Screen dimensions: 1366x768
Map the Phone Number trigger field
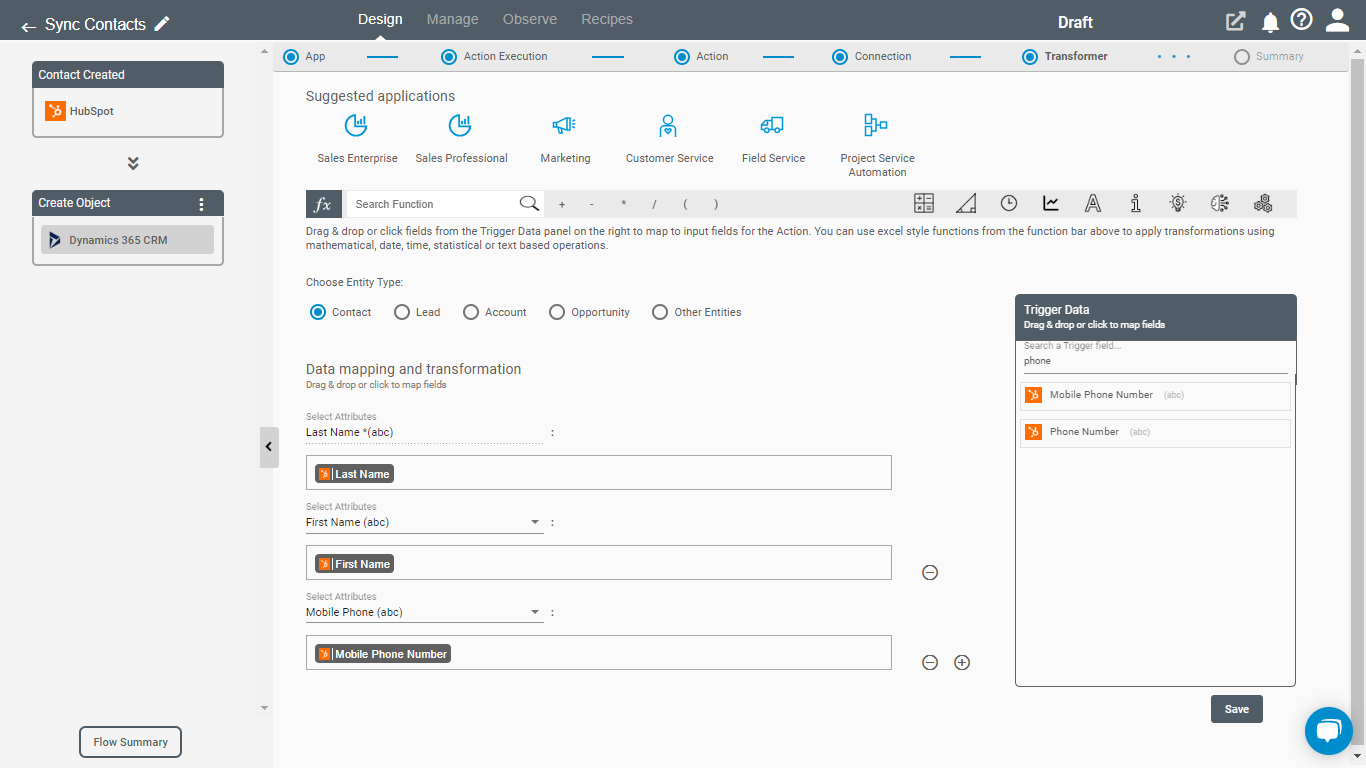[x=1155, y=433]
